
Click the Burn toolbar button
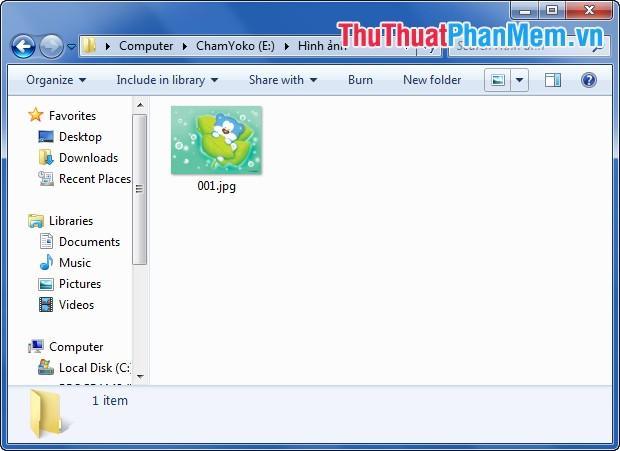point(360,80)
